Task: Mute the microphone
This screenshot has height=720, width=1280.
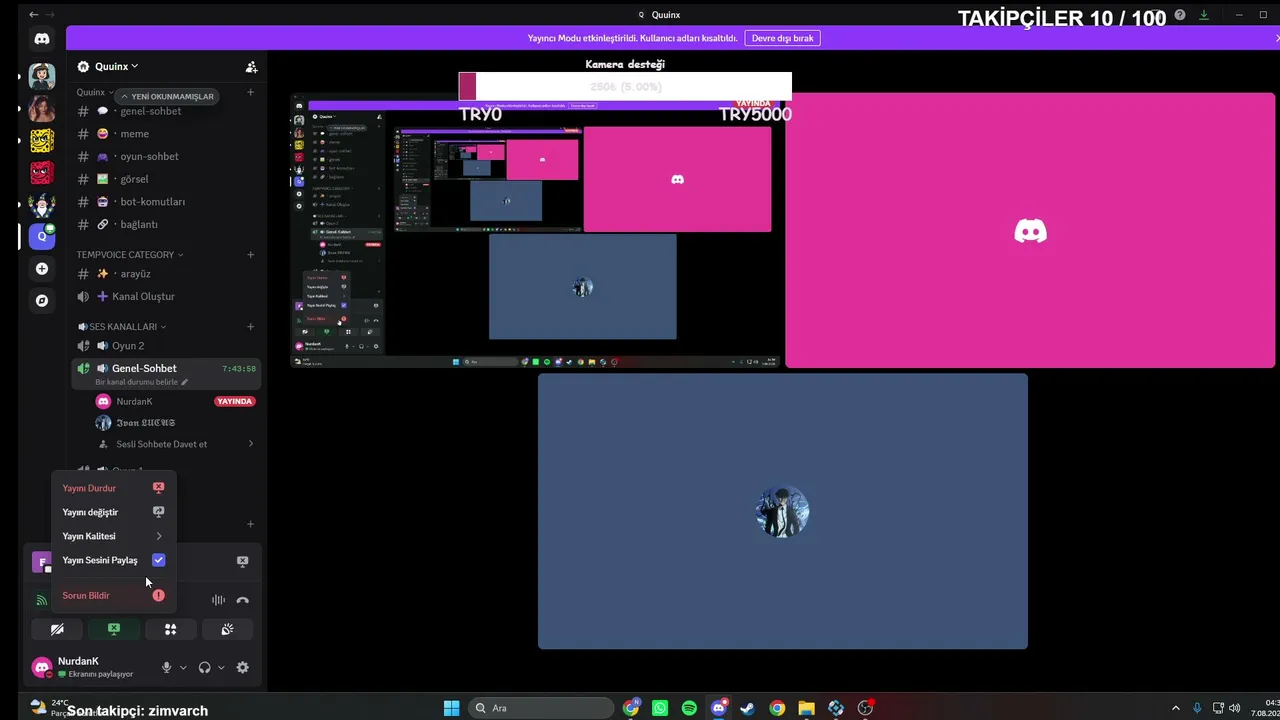Action: [167, 667]
